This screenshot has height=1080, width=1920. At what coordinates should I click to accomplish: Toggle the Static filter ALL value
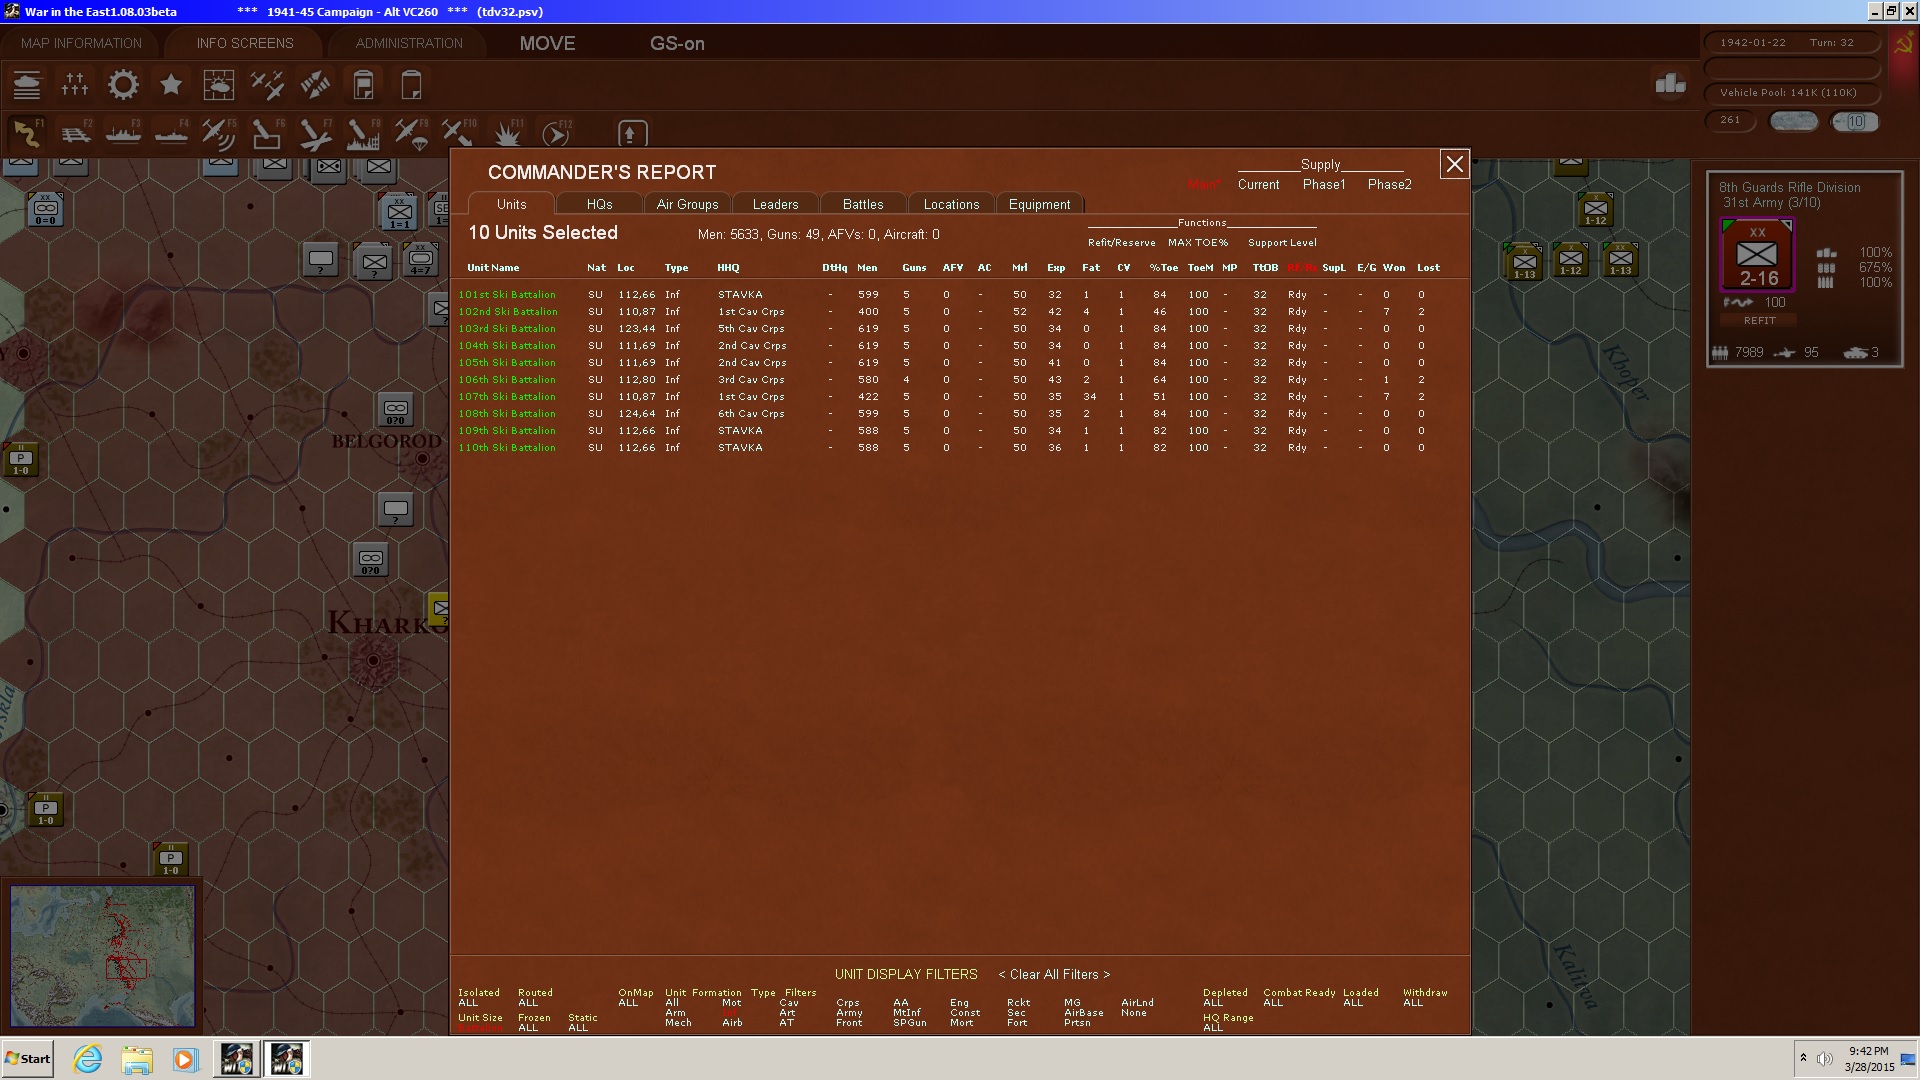[x=578, y=1028]
